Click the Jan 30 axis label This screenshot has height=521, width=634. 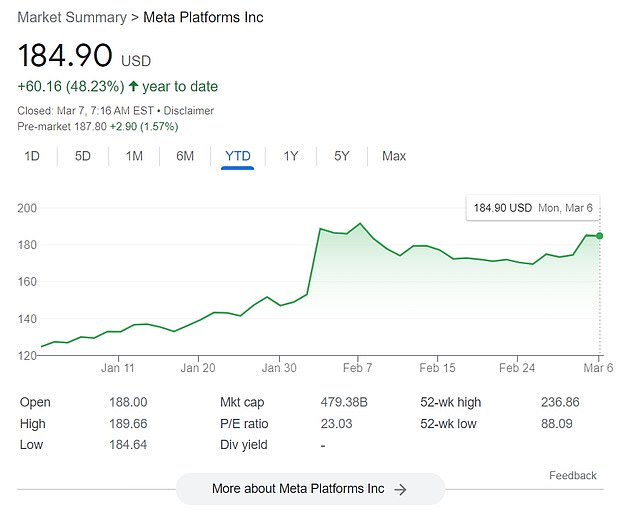click(x=279, y=368)
